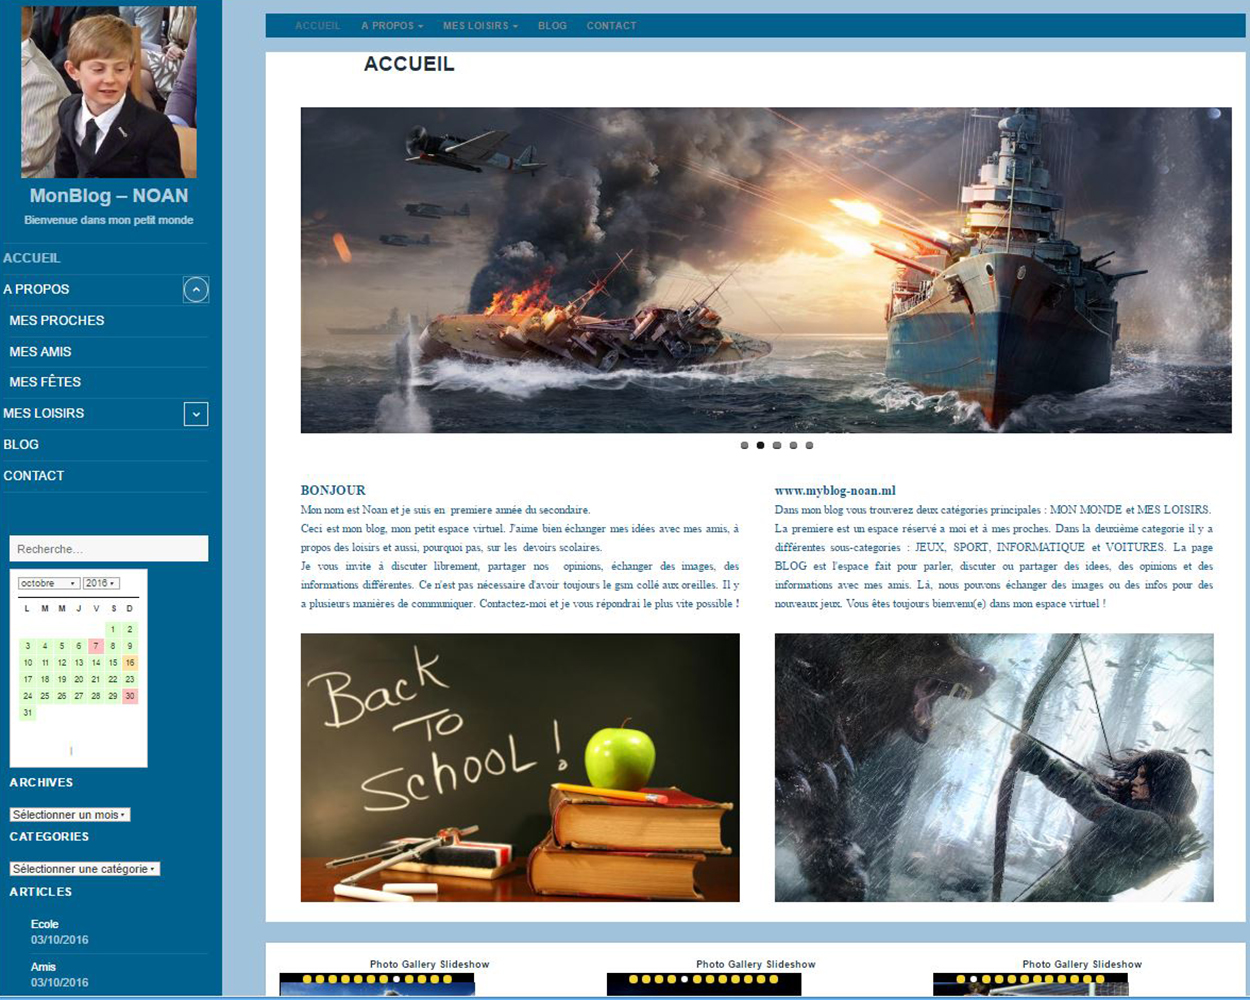
Task: Select the first slideshow pagination dot
Action: coord(744,445)
